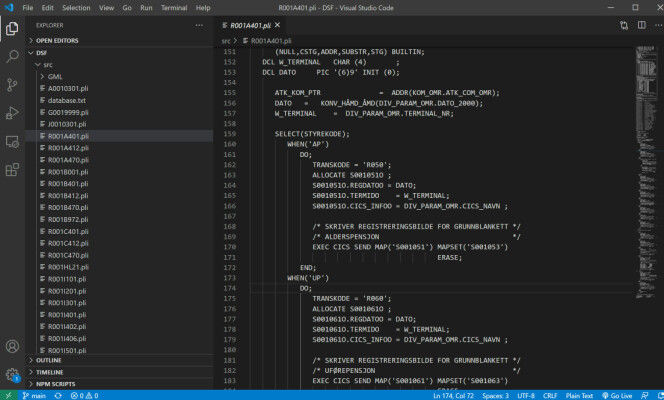
Task: Collapse the DSF workspace folder
Action: pyautogui.click(x=119, y=52)
